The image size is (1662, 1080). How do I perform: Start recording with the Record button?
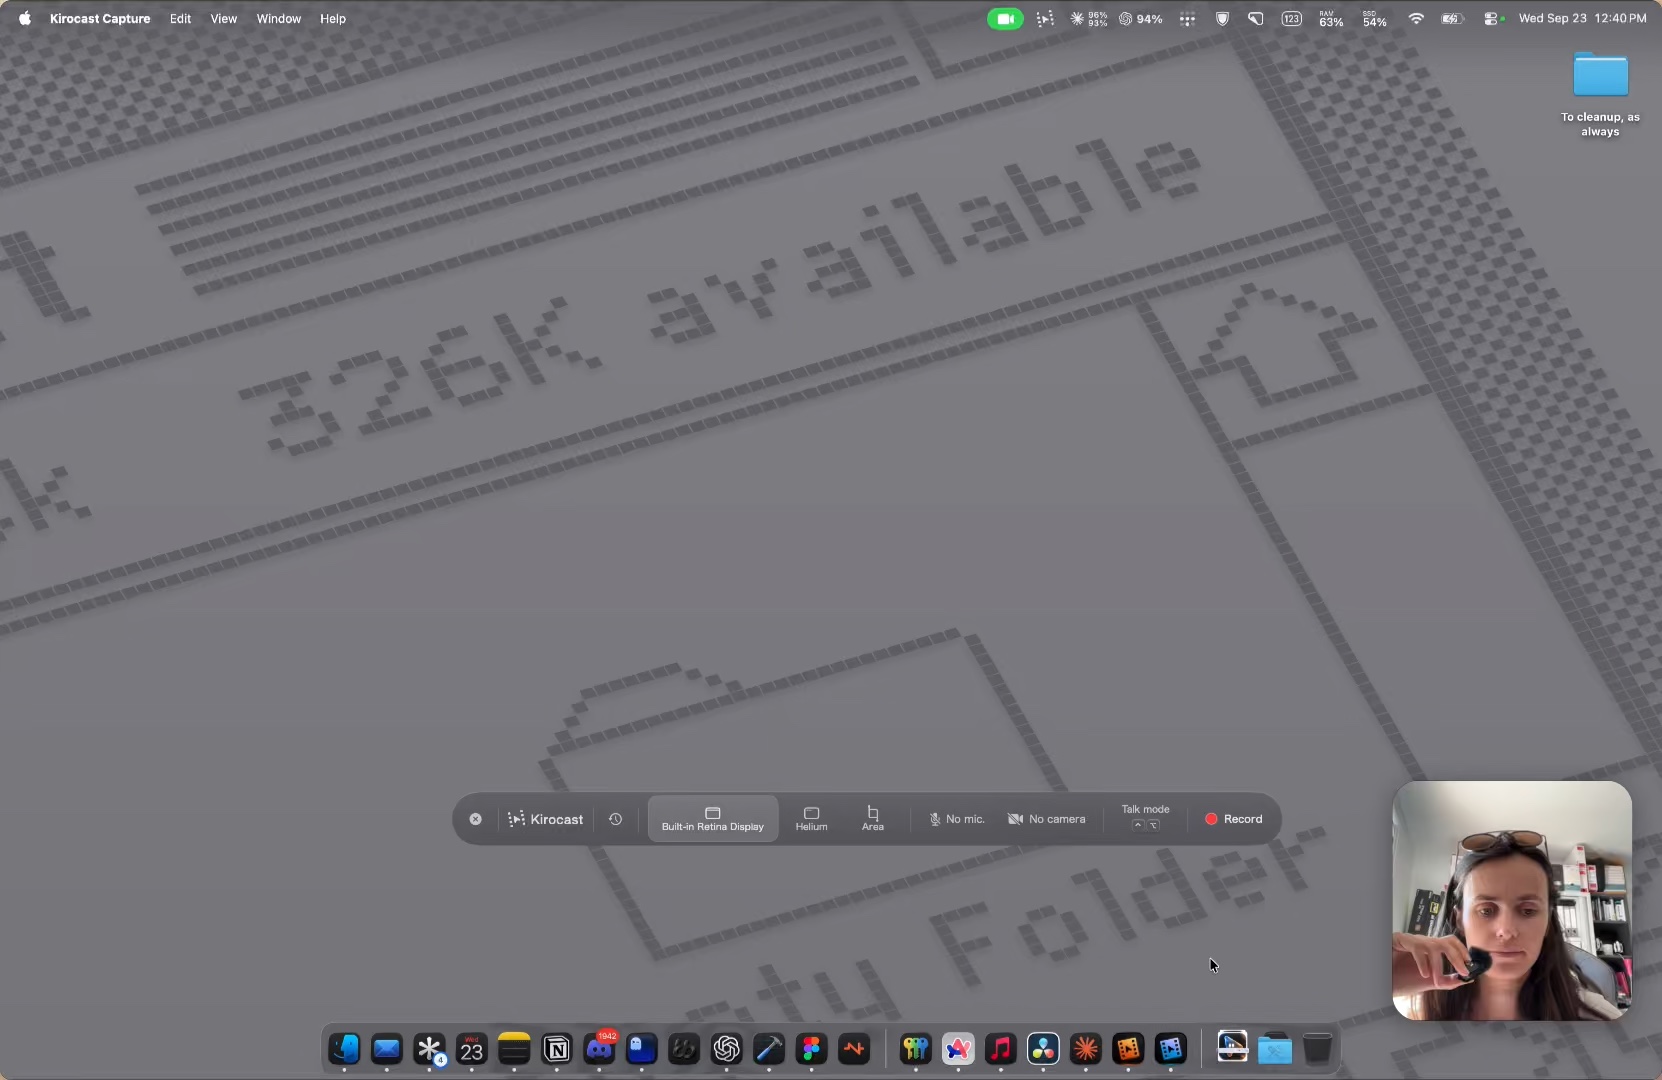tap(1234, 819)
